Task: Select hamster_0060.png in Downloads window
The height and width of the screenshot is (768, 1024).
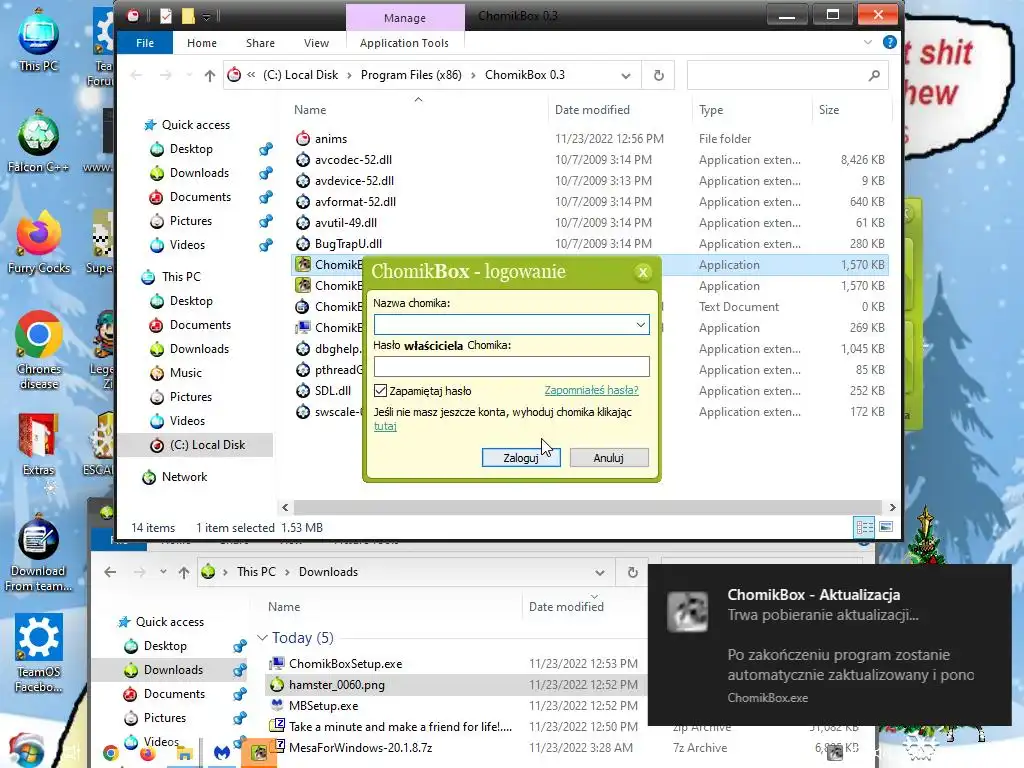Action: pyautogui.click(x=336, y=684)
